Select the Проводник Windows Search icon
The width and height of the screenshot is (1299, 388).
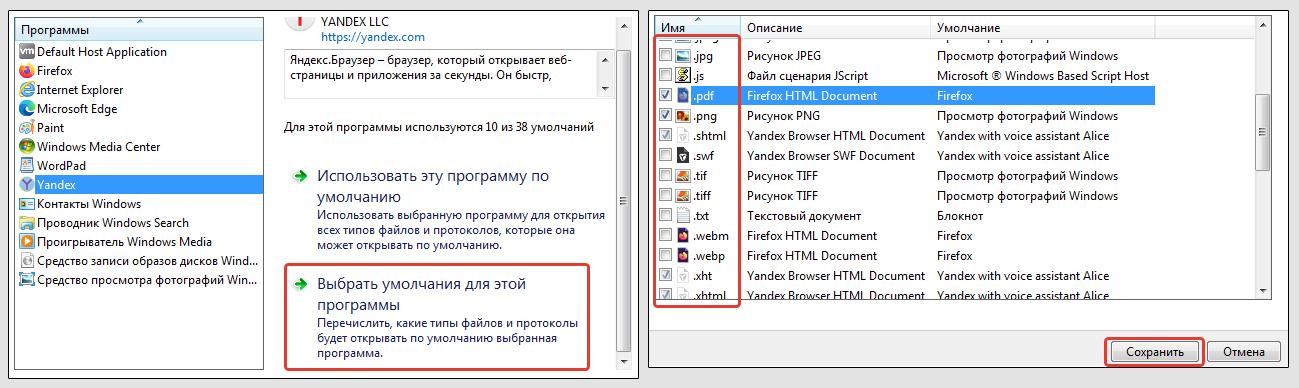point(27,223)
